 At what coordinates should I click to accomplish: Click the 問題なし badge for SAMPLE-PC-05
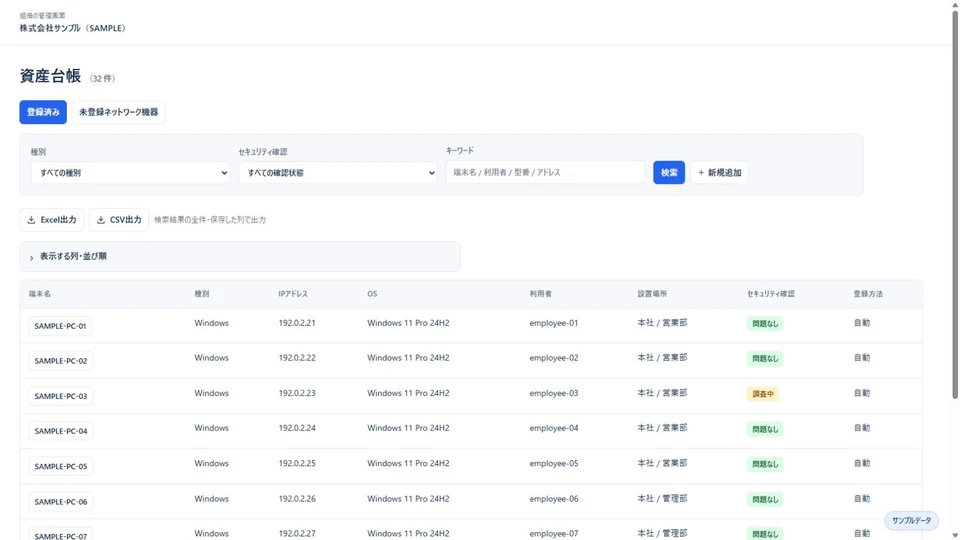(765, 465)
